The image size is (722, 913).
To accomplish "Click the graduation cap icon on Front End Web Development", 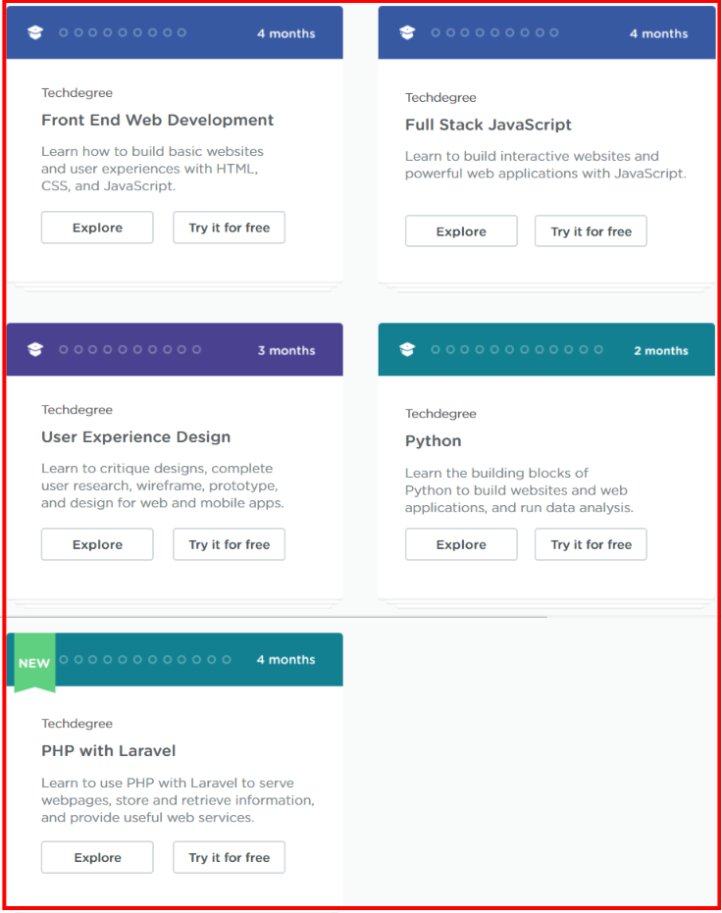I will pyautogui.click(x=37, y=31).
